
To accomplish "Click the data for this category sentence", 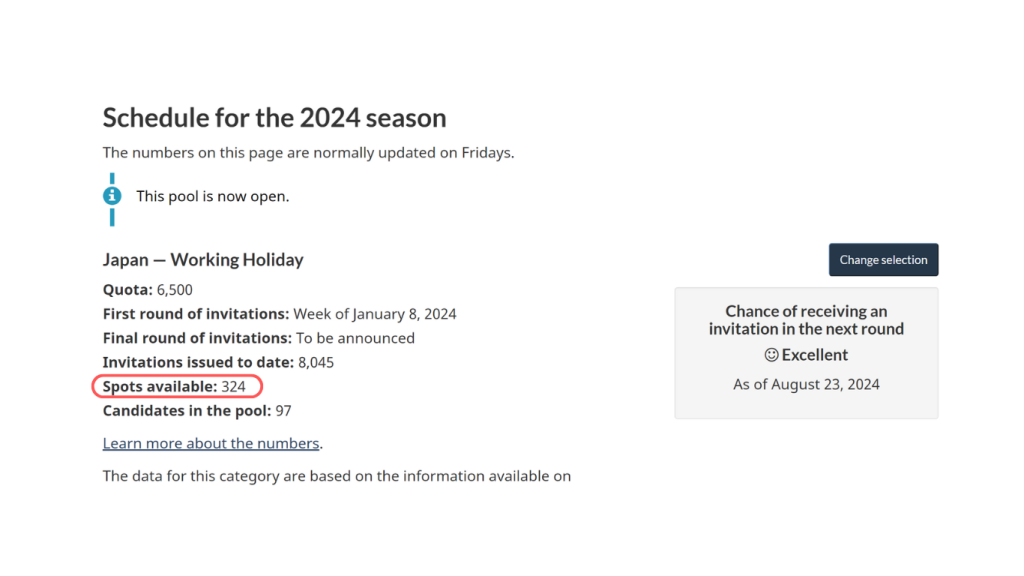I will (336, 476).
